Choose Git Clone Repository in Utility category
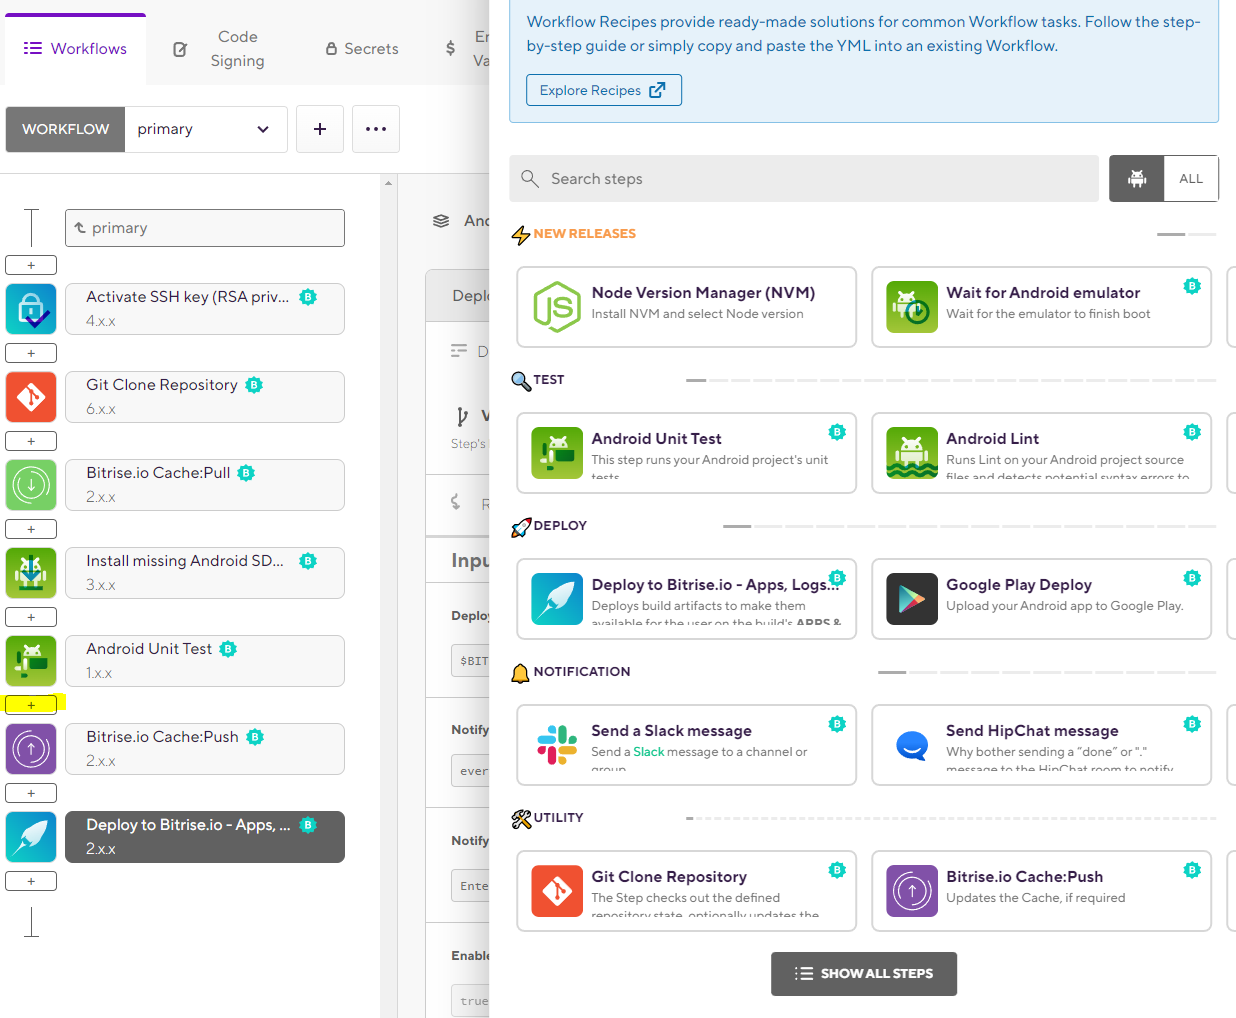 pos(686,891)
